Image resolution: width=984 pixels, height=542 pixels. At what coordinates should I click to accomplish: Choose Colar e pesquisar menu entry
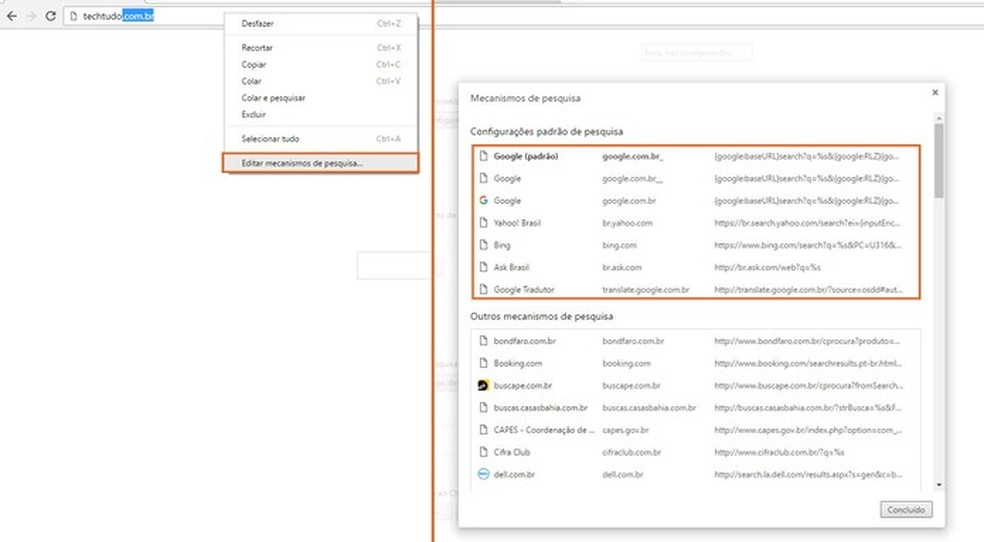tap(320, 98)
